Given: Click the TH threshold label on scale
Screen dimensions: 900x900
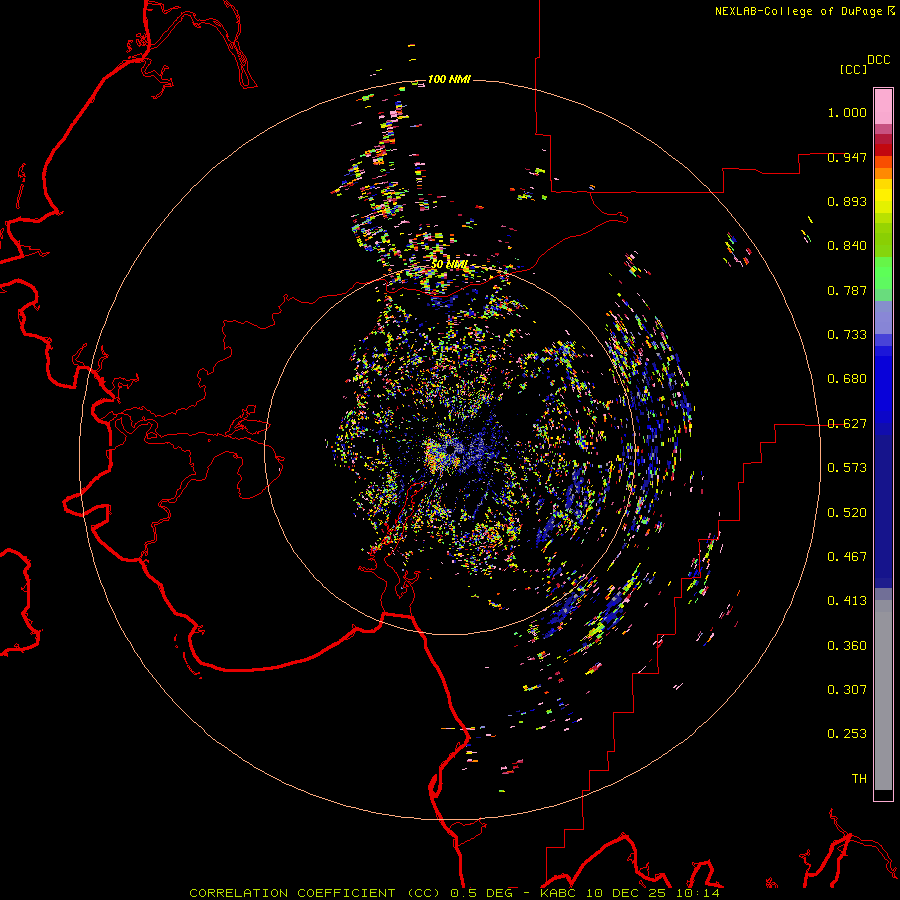Looking at the screenshot, I should [859, 779].
